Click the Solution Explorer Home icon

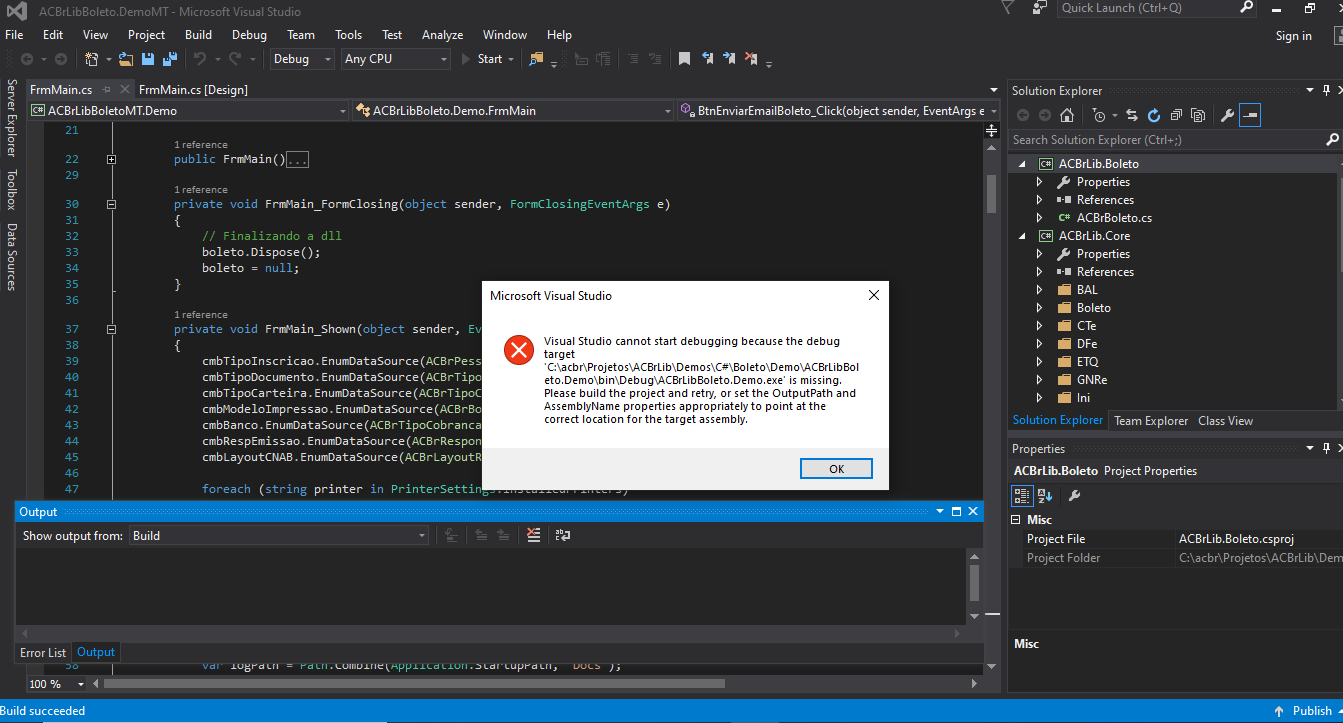point(1067,115)
